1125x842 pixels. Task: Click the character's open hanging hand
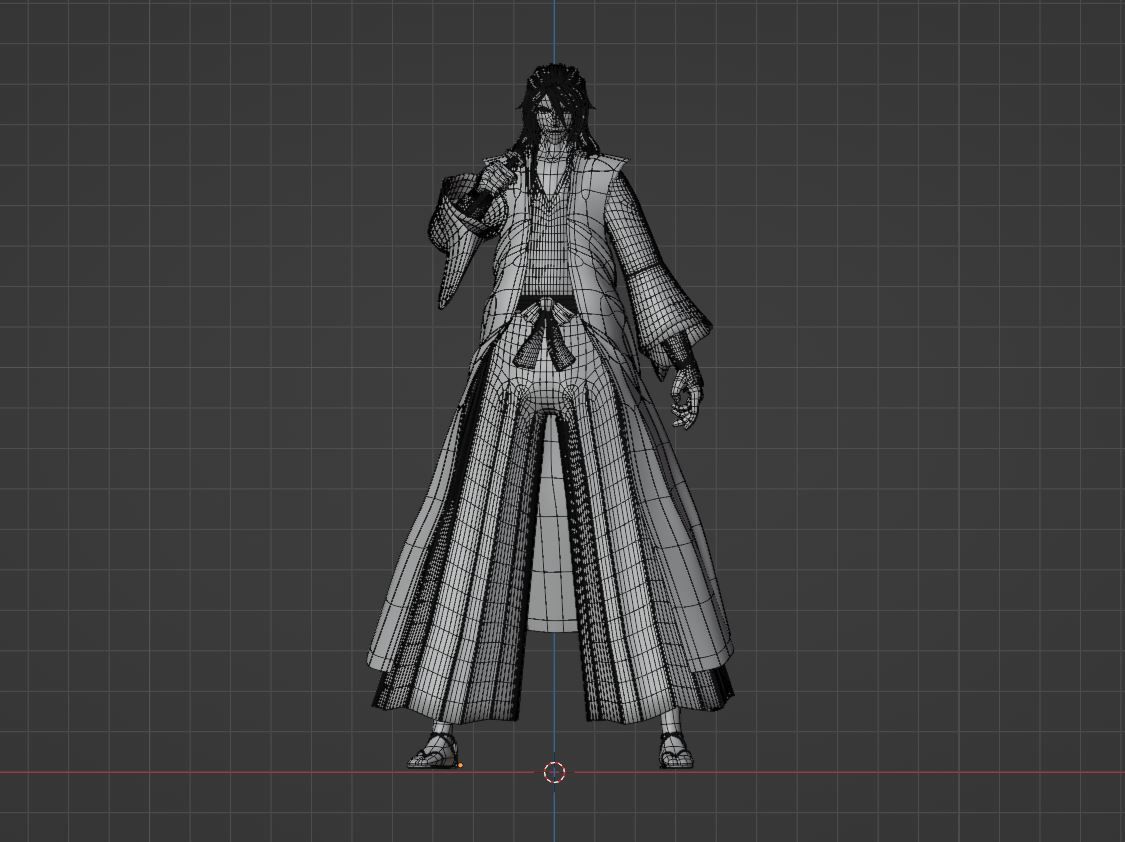(685, 398)
